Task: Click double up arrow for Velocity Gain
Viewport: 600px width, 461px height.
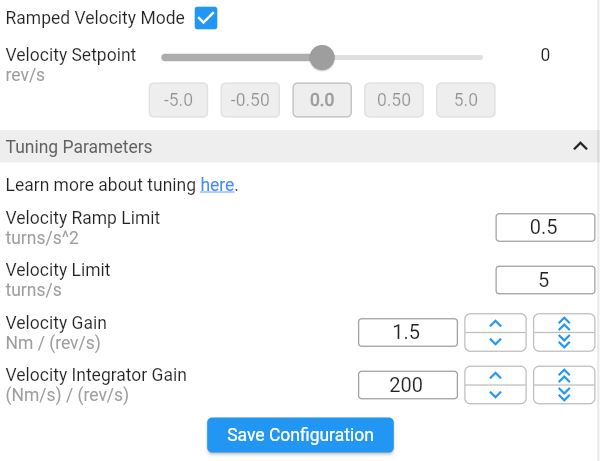Action: click(x=564, y=323)
